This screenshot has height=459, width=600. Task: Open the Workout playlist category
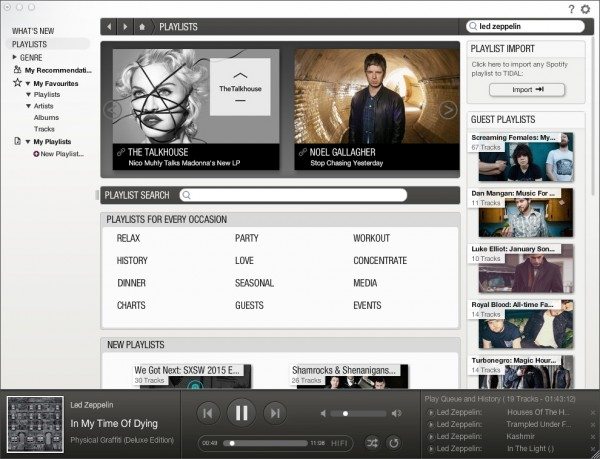coord(371,238)
